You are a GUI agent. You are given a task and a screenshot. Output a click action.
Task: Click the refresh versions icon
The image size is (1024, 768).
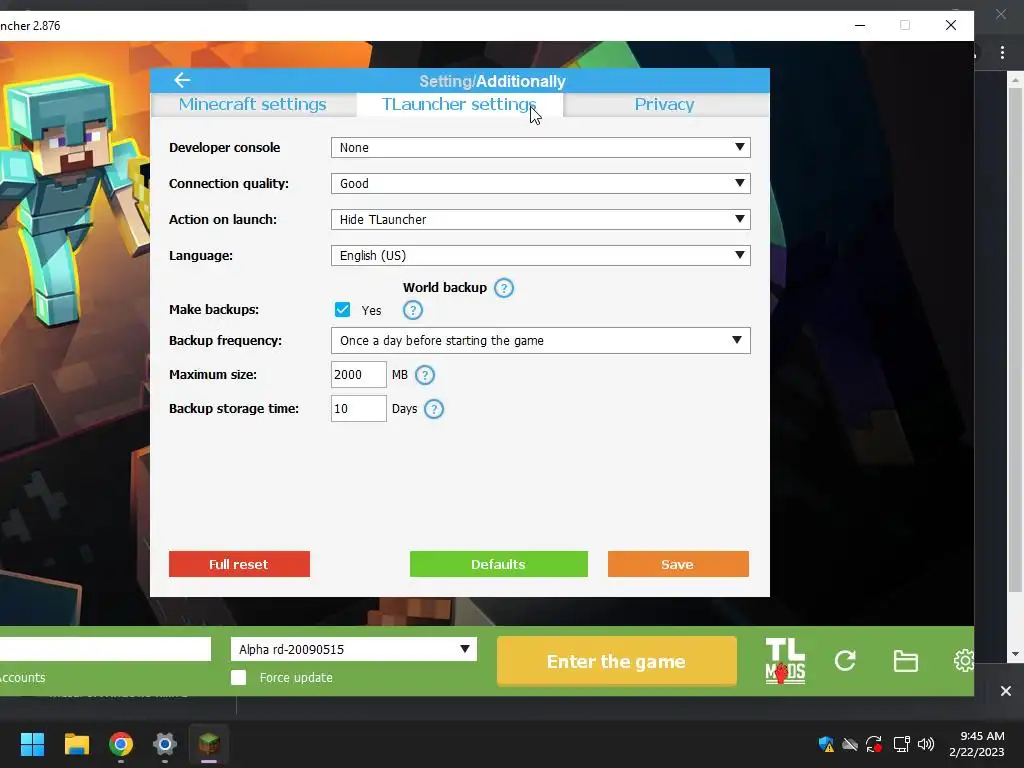[845, 661]
